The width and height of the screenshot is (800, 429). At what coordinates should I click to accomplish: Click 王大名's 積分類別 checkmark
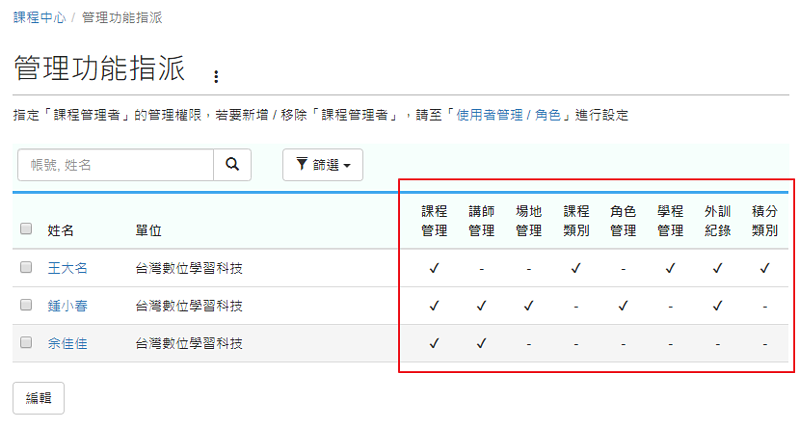point(764,268)
